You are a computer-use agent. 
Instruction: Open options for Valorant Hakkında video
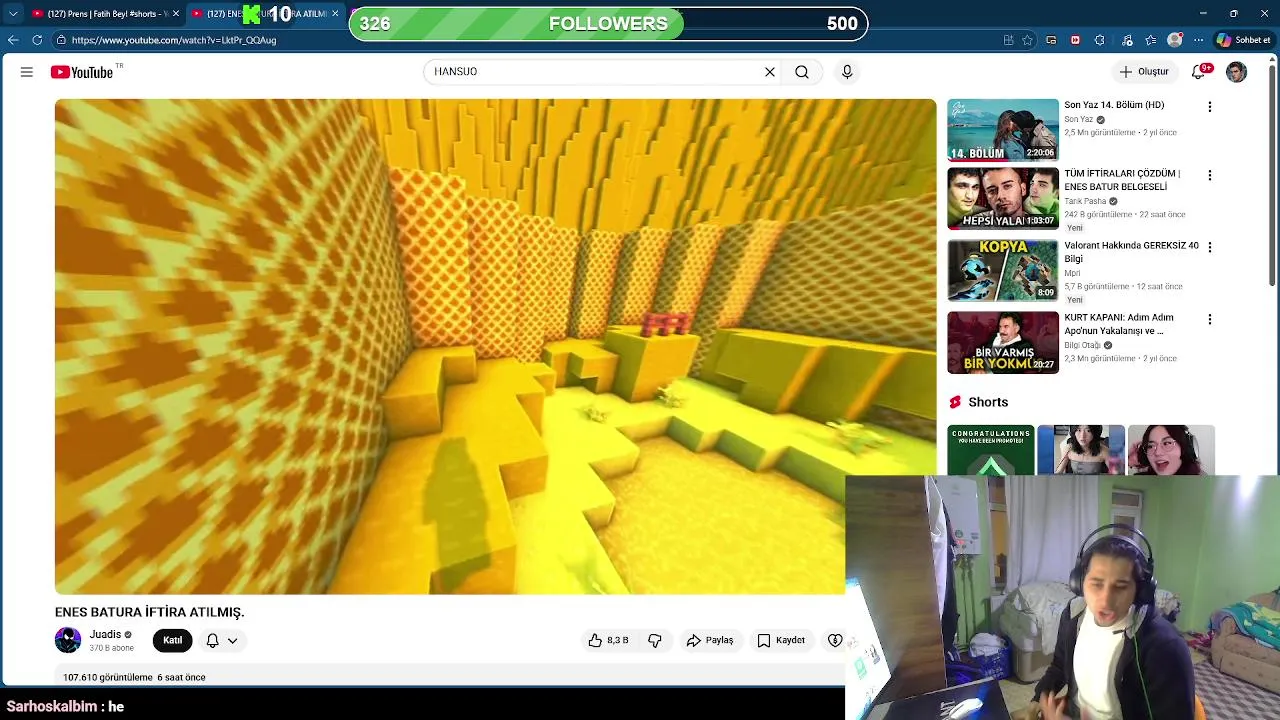1210,247
